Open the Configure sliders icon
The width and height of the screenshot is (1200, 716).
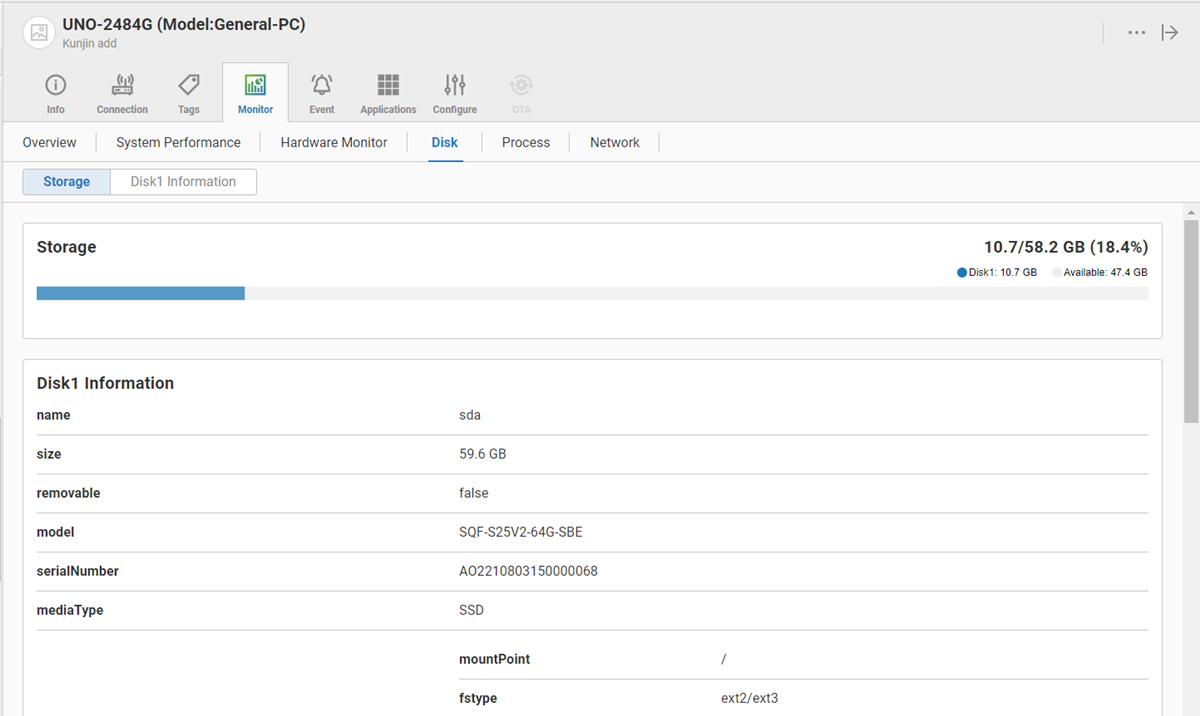point(455,86)
